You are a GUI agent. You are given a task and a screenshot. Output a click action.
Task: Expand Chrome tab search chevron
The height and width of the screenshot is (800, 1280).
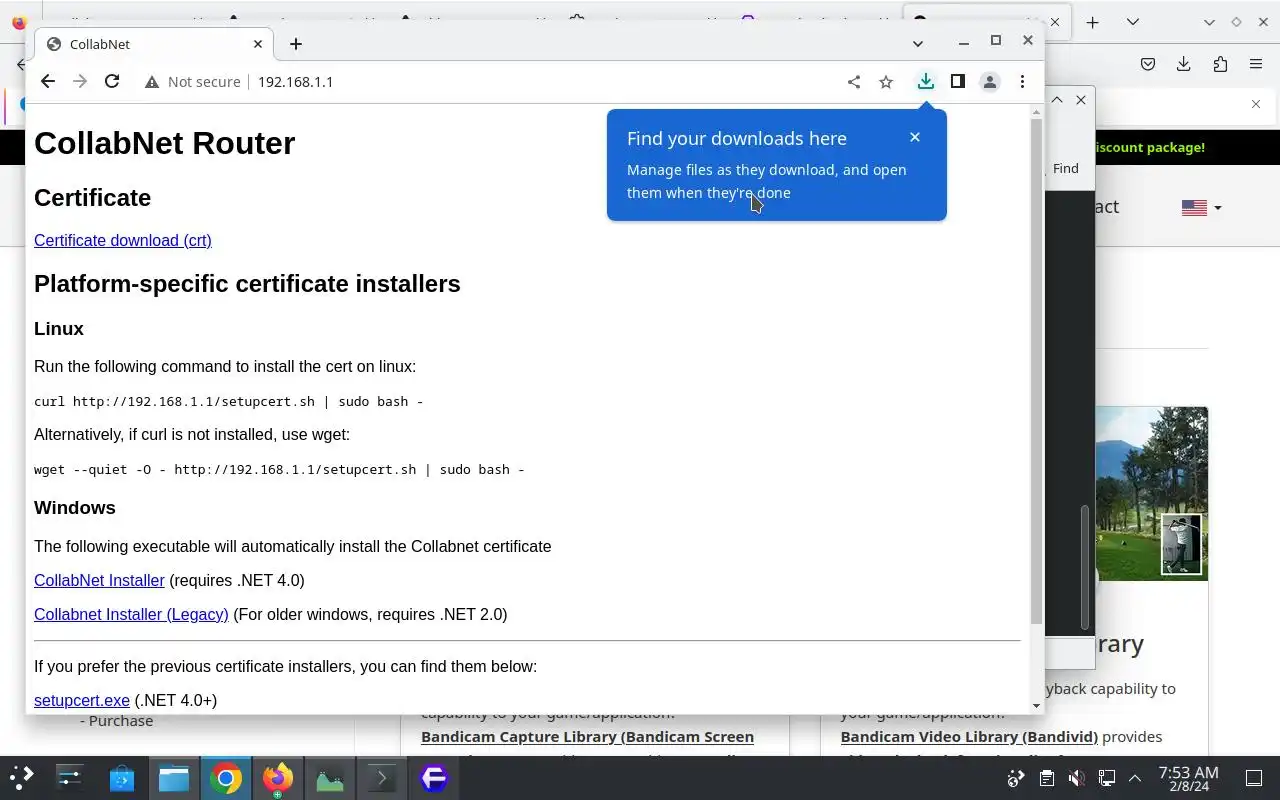pyautogui.click(x=918, y=44)
